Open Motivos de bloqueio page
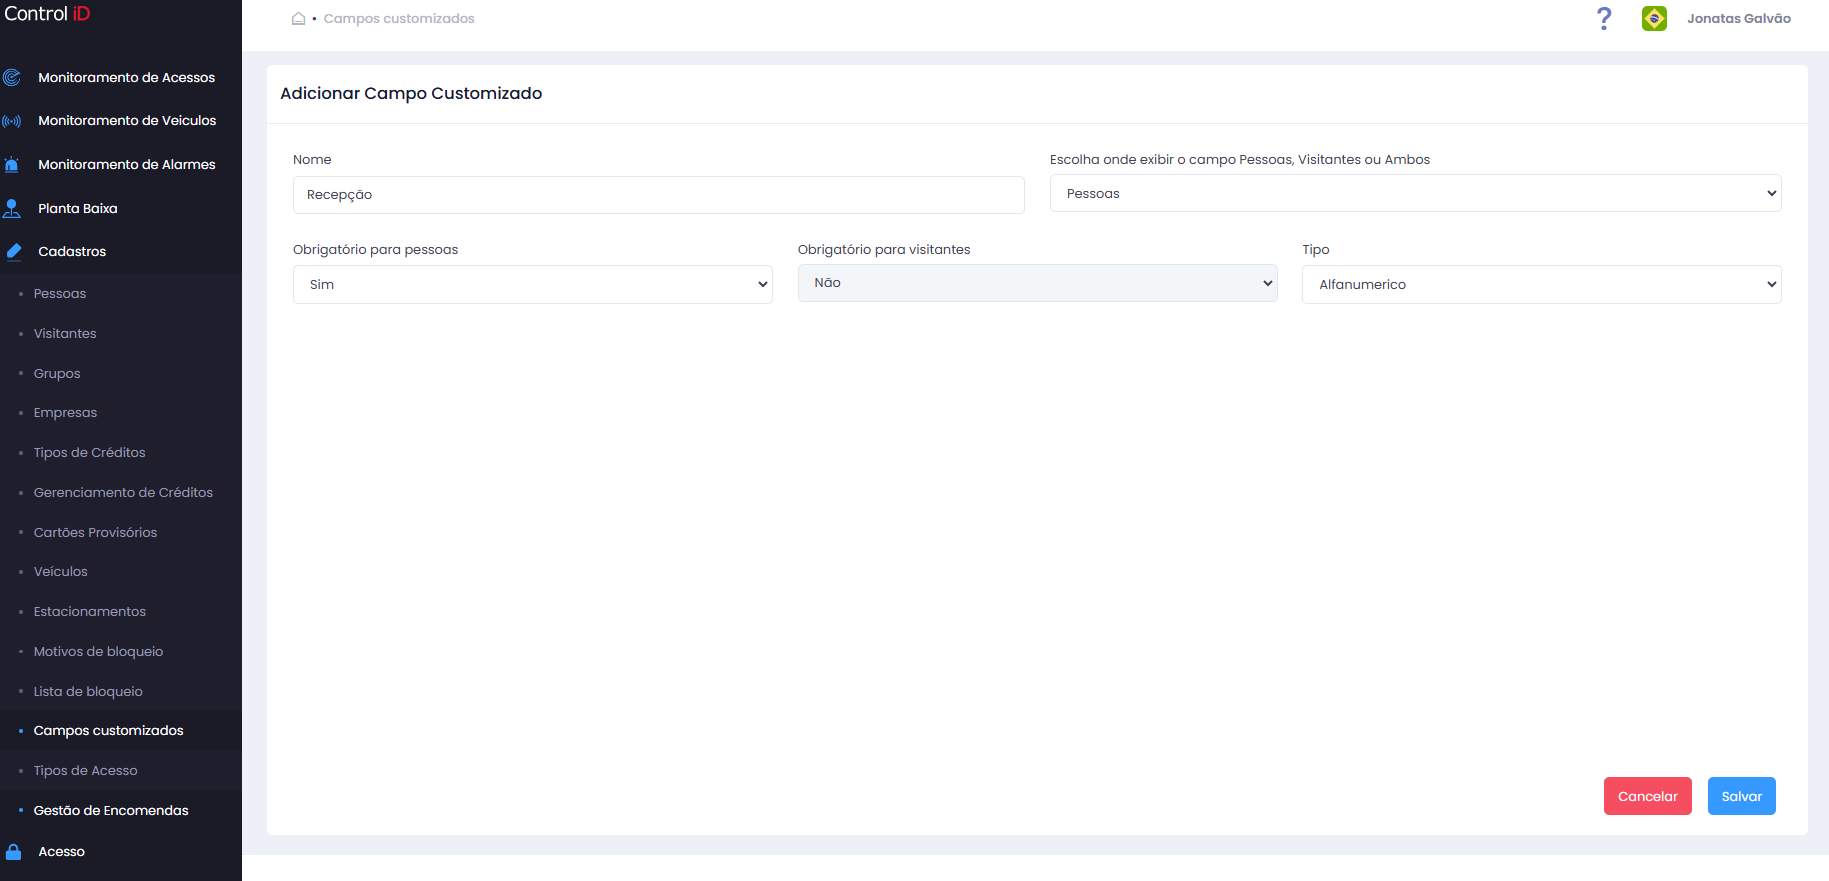The width and height of the screenshot is (1829, 881). [x=98, y=652]
